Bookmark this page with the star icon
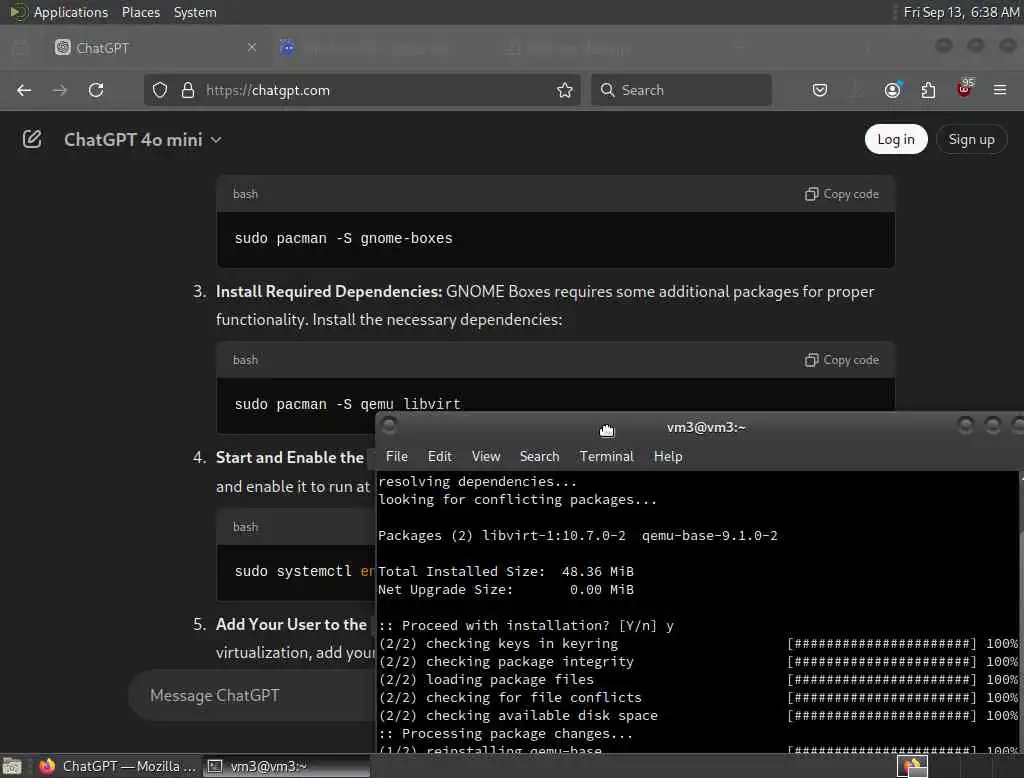This screenshot has height=778, width=1024. pos(565,90)
